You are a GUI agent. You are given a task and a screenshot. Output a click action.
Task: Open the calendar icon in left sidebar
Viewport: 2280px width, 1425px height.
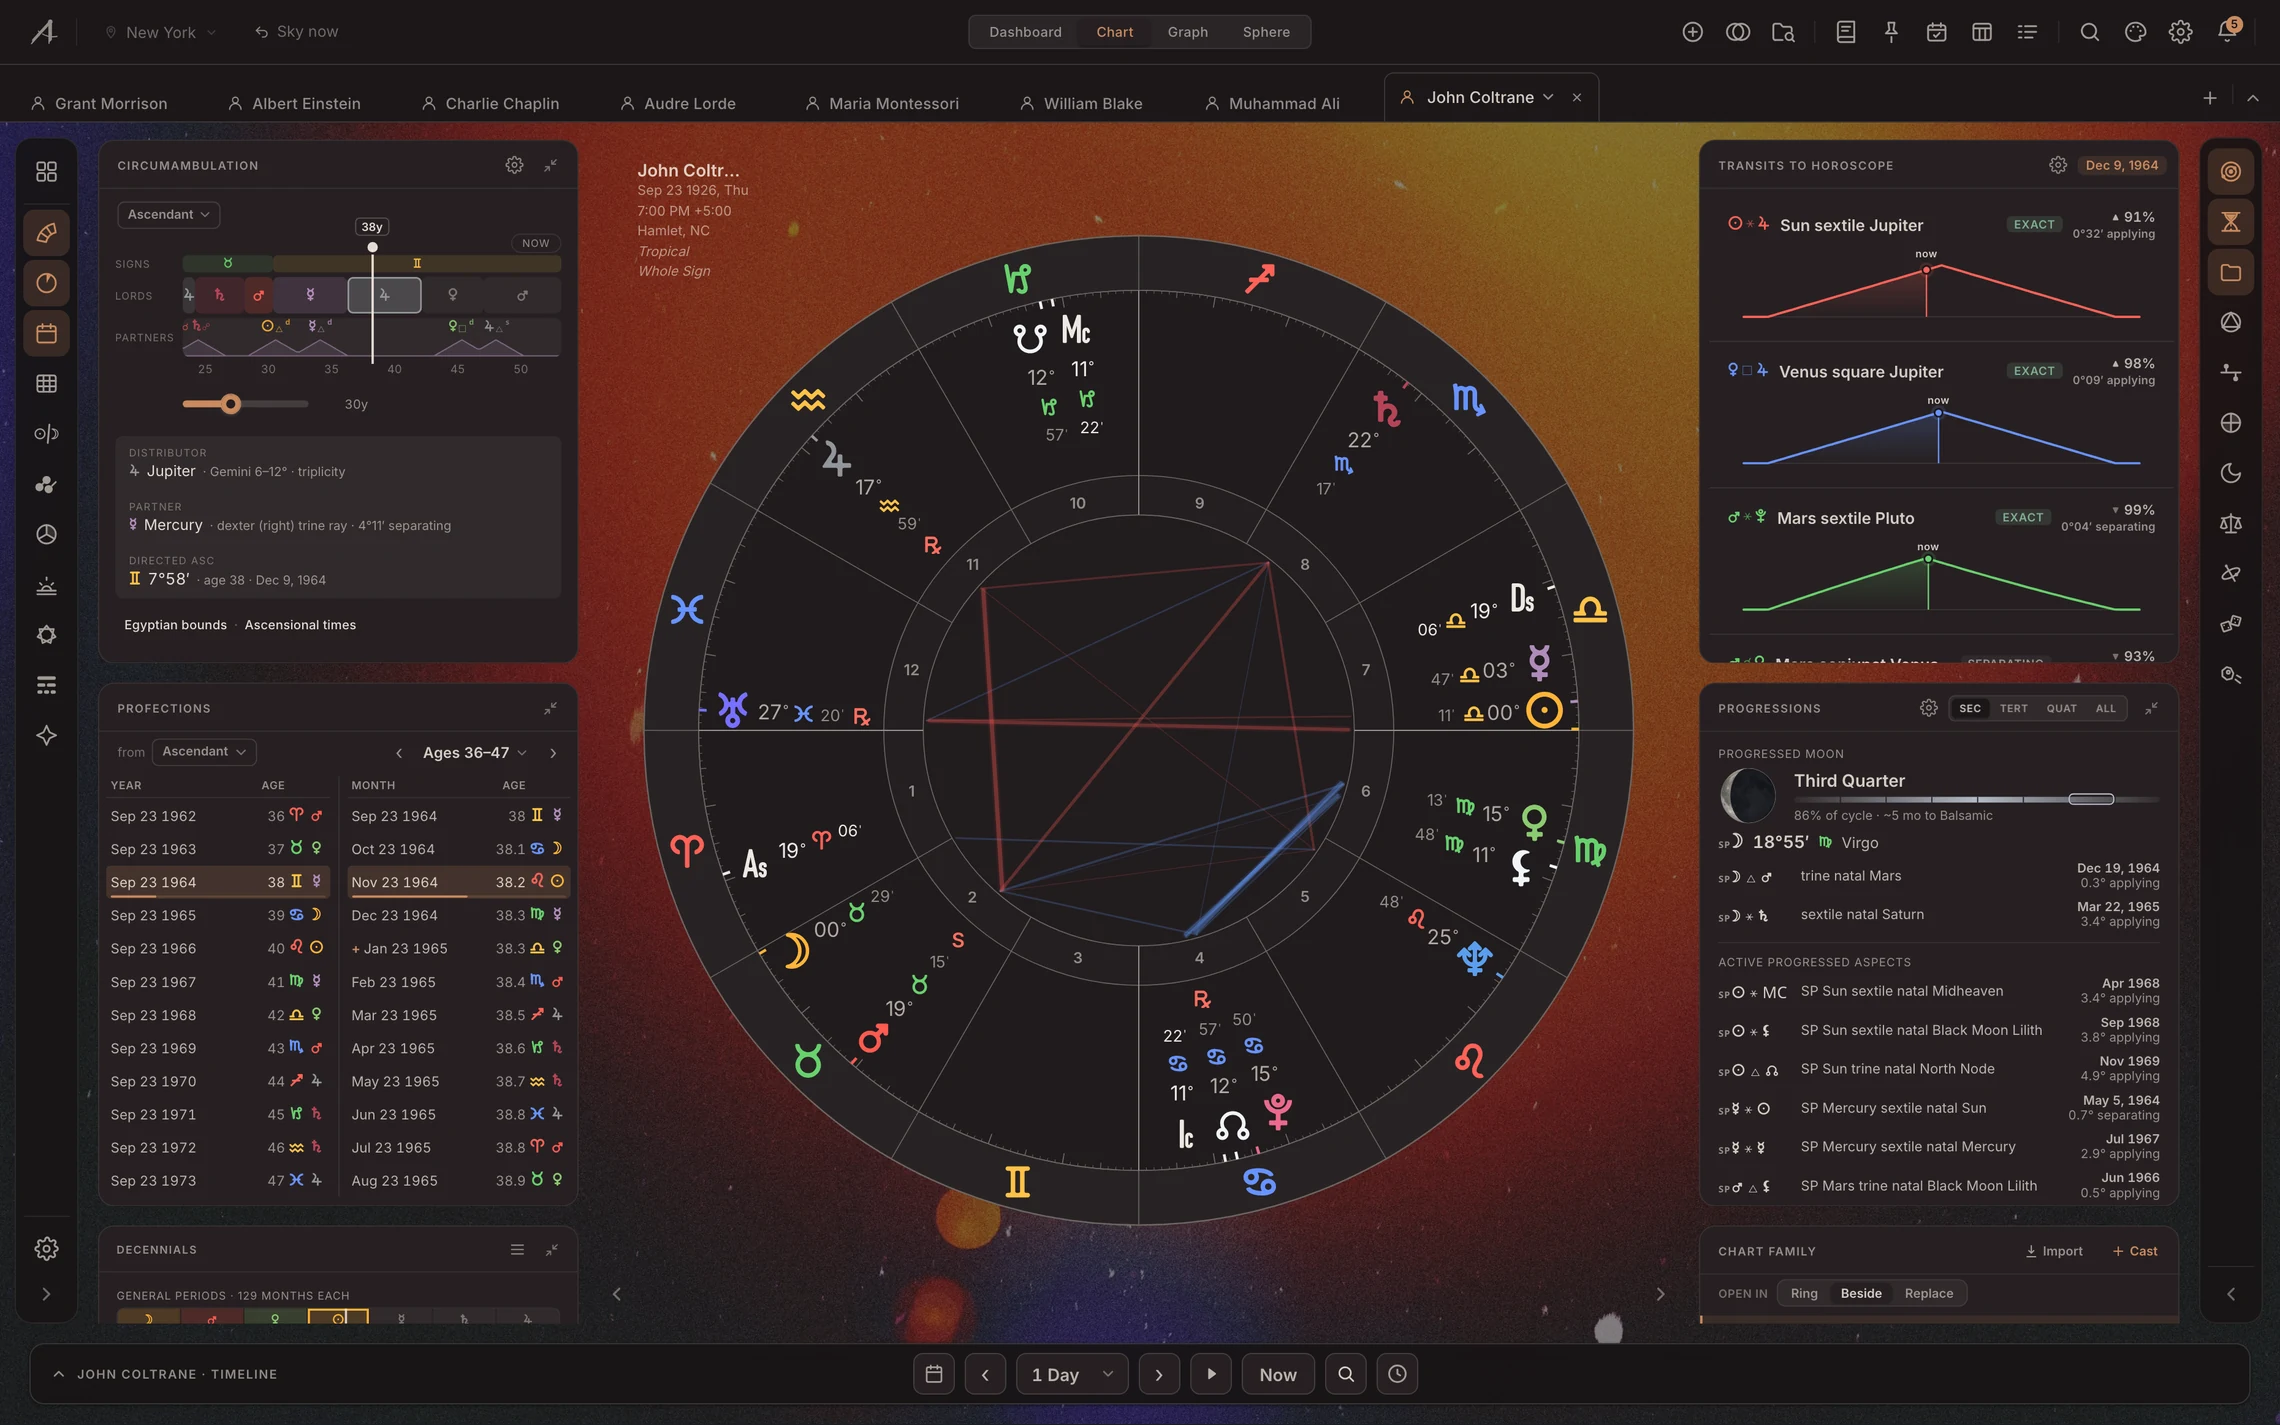(46, 334)
